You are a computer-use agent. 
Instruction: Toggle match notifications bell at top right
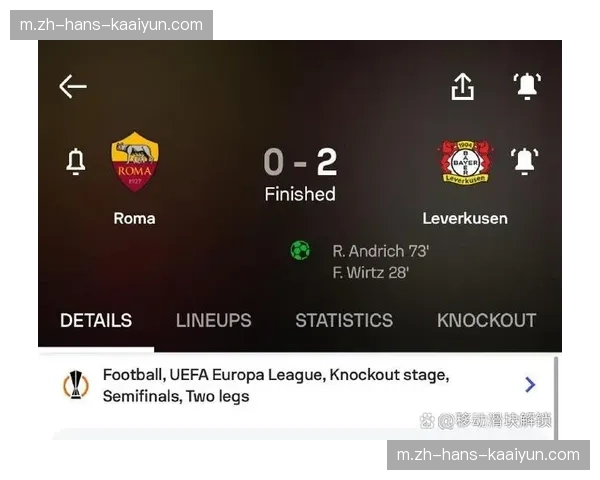527,86
